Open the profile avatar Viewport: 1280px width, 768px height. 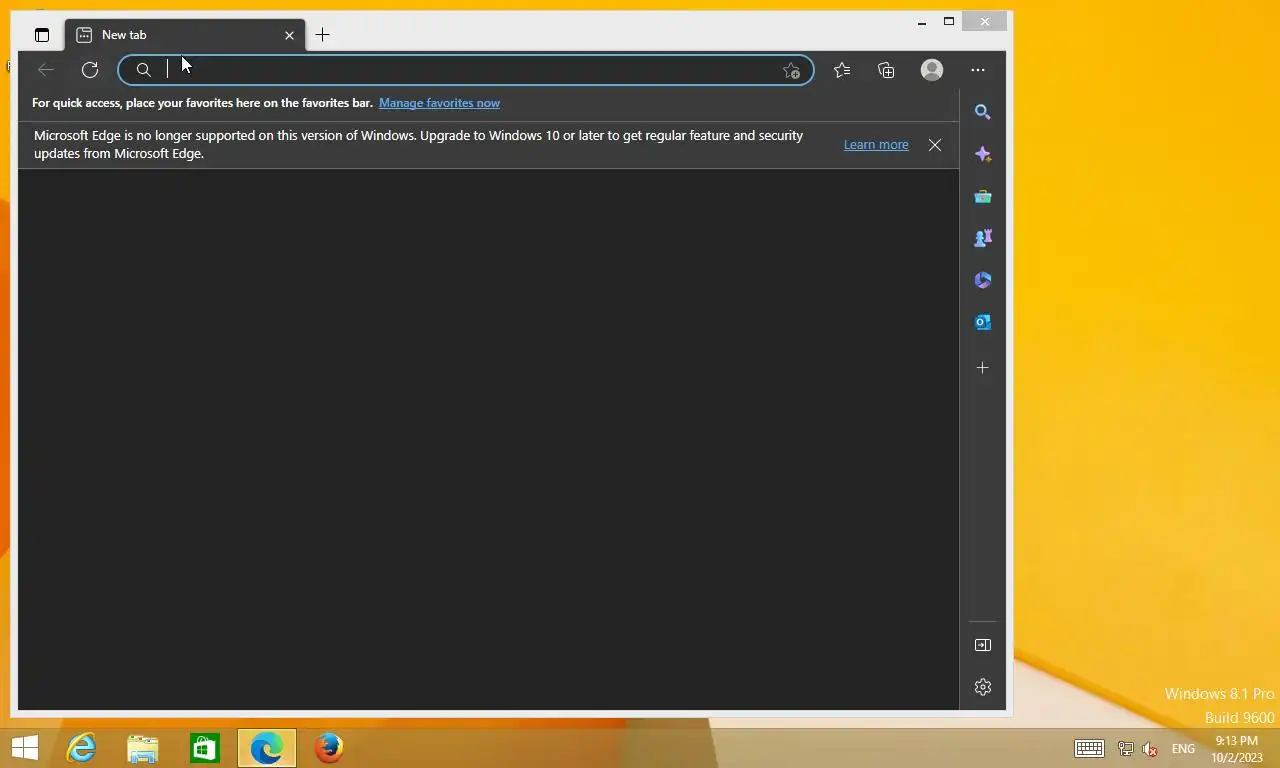point(932,70)
